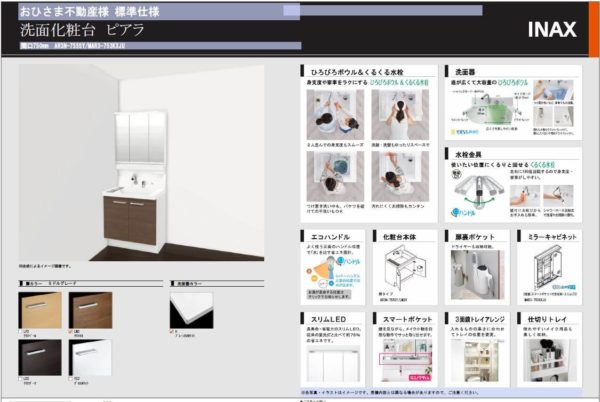Image resolution: width=600 pixels, height=402 pixels.
Task: Click the スリムLED heading
Action: click(x=328, y=319)
